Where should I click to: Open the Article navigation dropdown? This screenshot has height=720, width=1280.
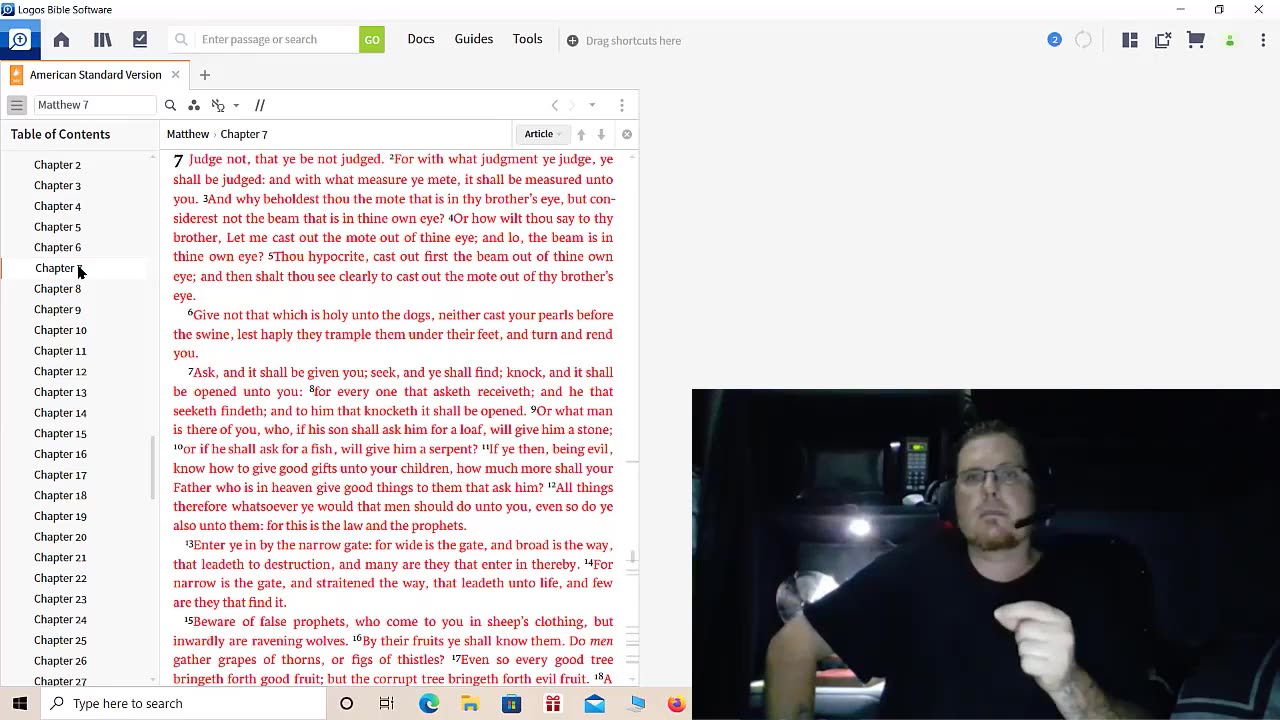click(543, 134)
